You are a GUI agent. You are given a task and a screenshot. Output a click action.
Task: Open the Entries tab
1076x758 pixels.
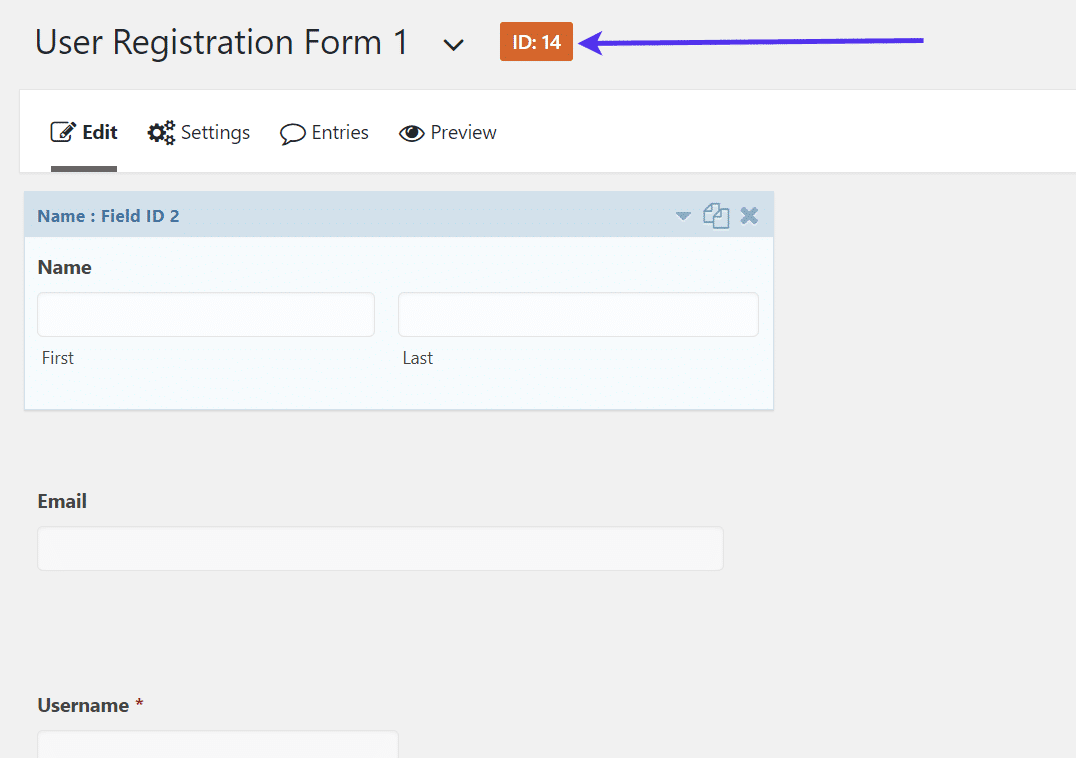(x=340, y=132)
